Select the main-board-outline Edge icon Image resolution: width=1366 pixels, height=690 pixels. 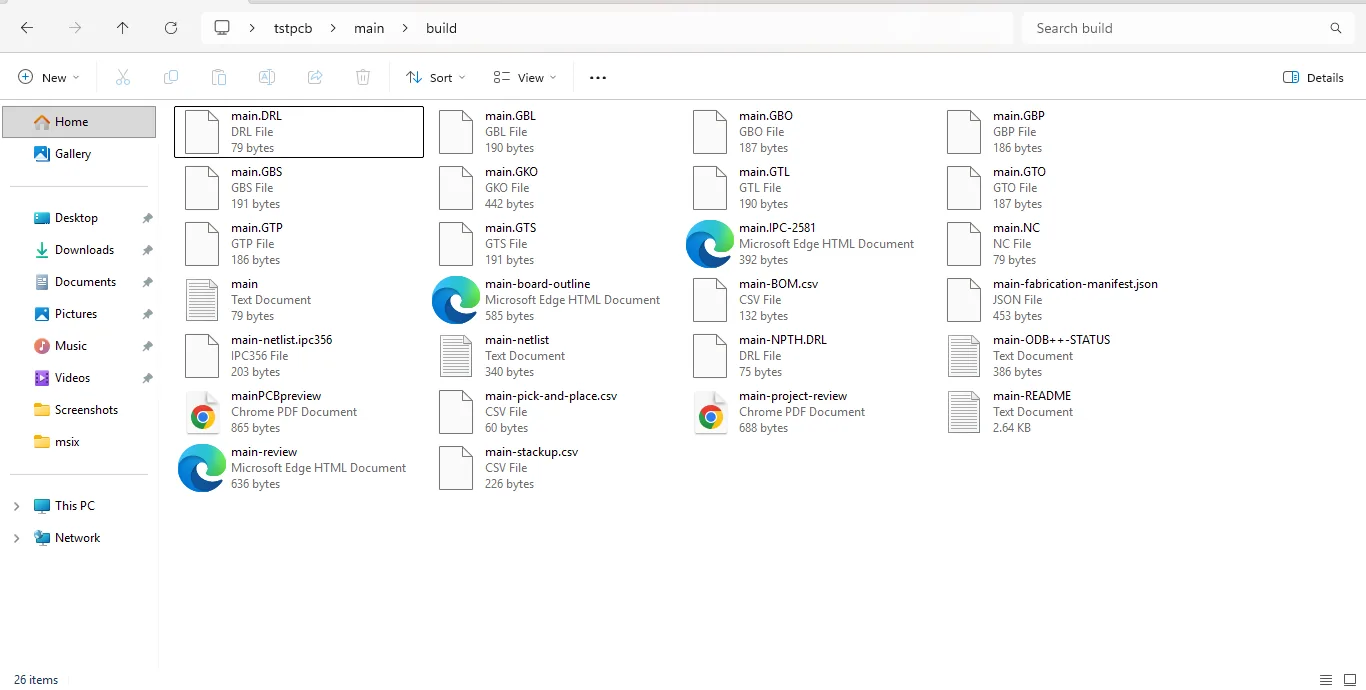456,300
